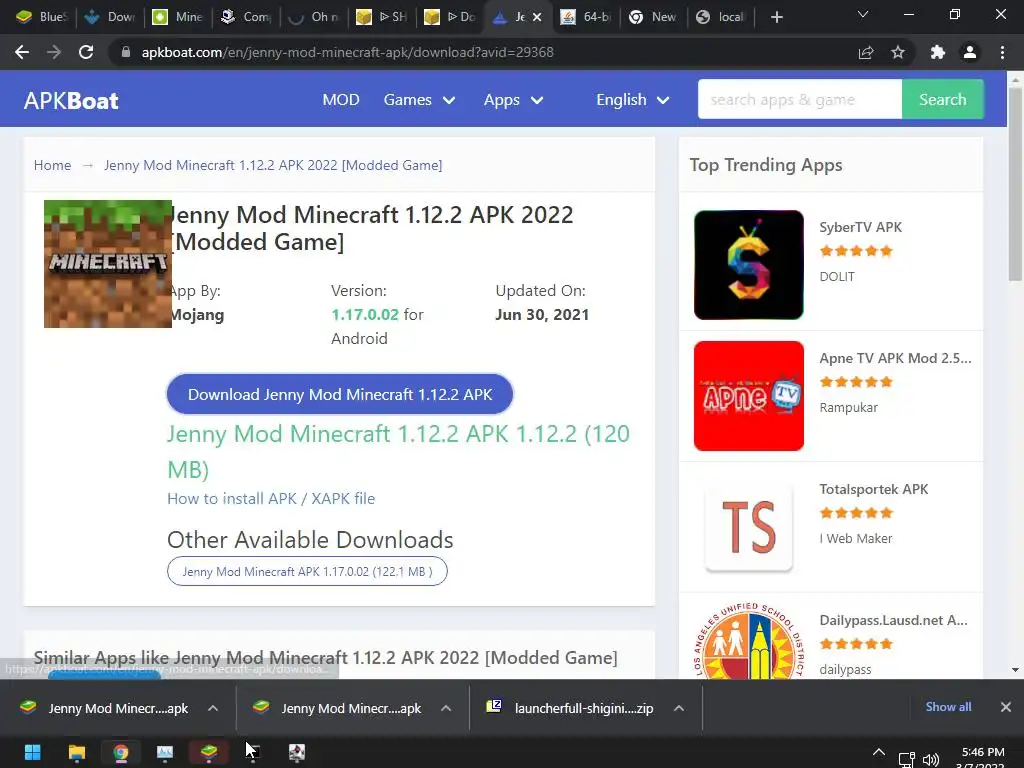The image size is (1024, 768).
Task: Bookmark this page with the star icon
Action: [x=898, y=52]
